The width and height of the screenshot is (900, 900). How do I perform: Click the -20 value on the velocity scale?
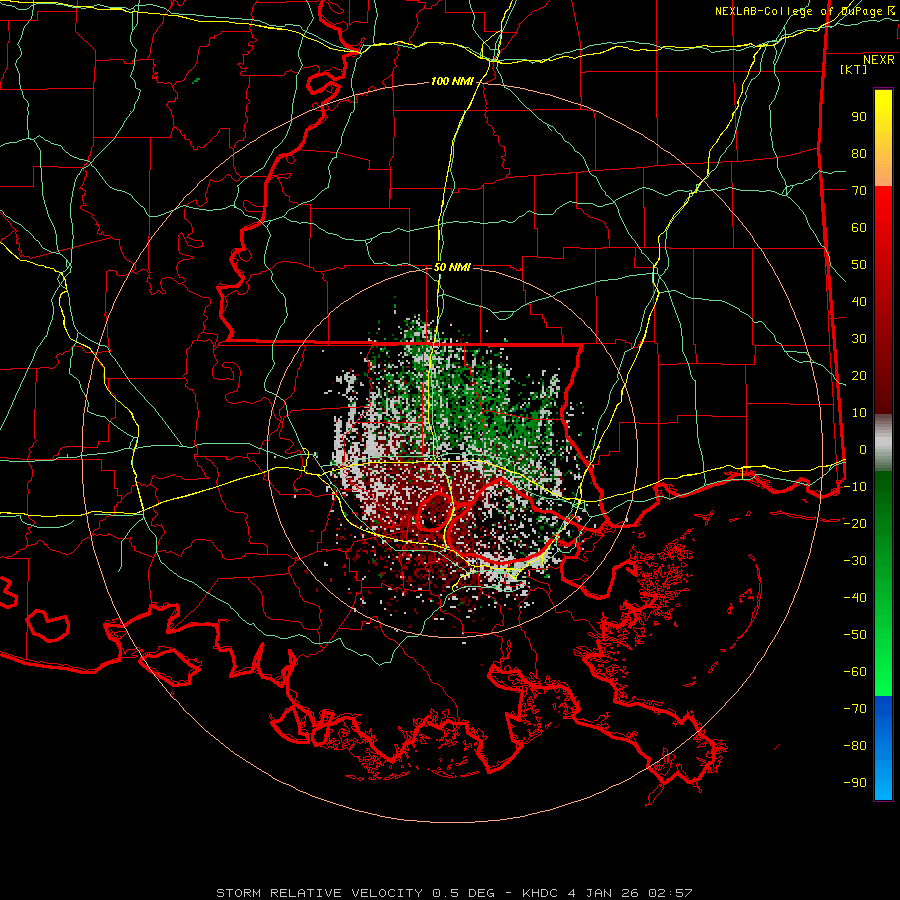pos(855,523)
